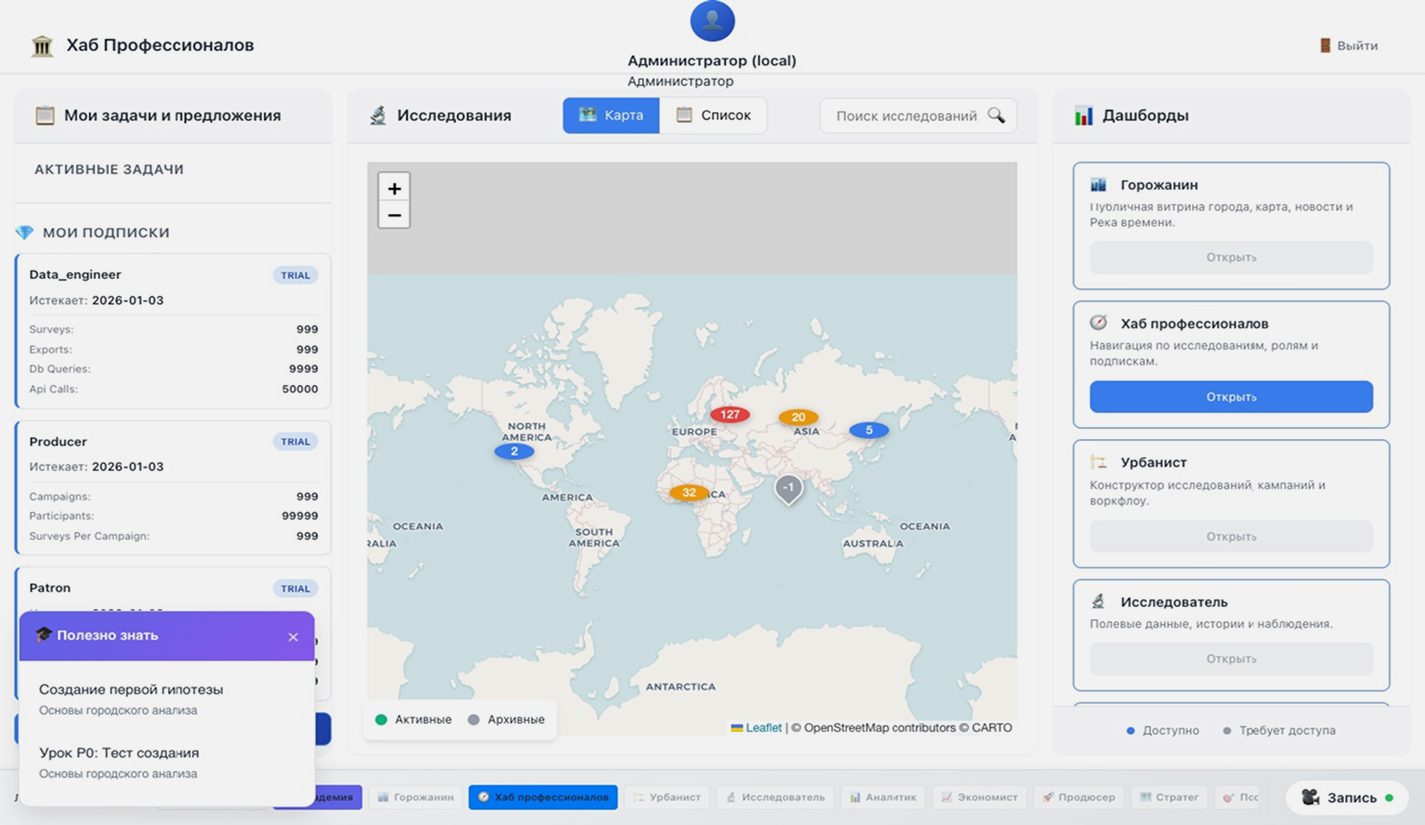Open the Хаб профессионалов dashboard with blue button
Image resolution: width=1425 pixels, height=825 pixels.
coord(1230,397)
